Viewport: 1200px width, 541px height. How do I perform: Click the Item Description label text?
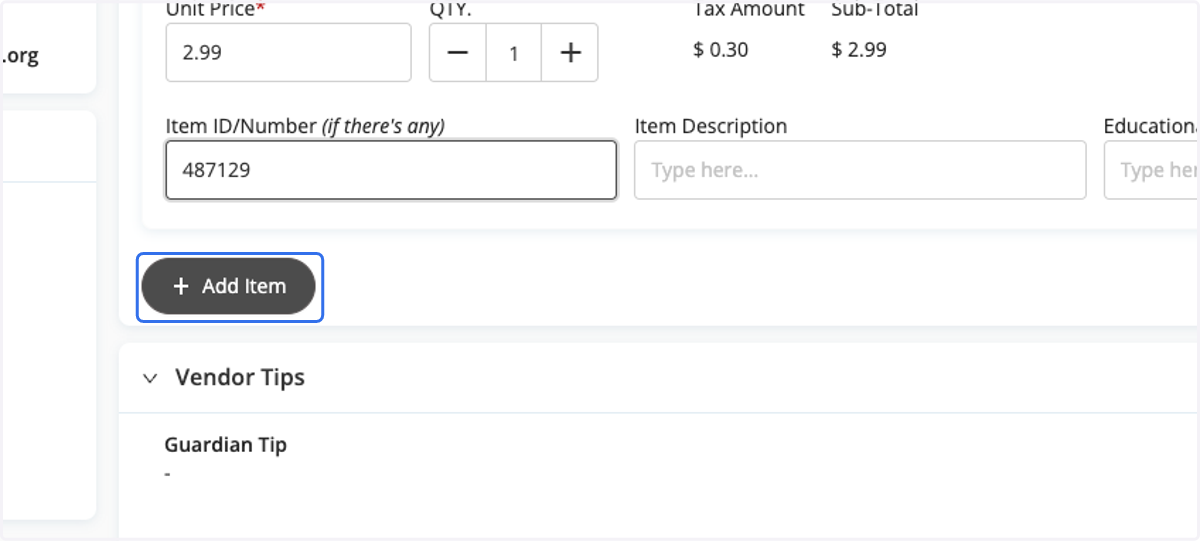[x=711, y=126]
